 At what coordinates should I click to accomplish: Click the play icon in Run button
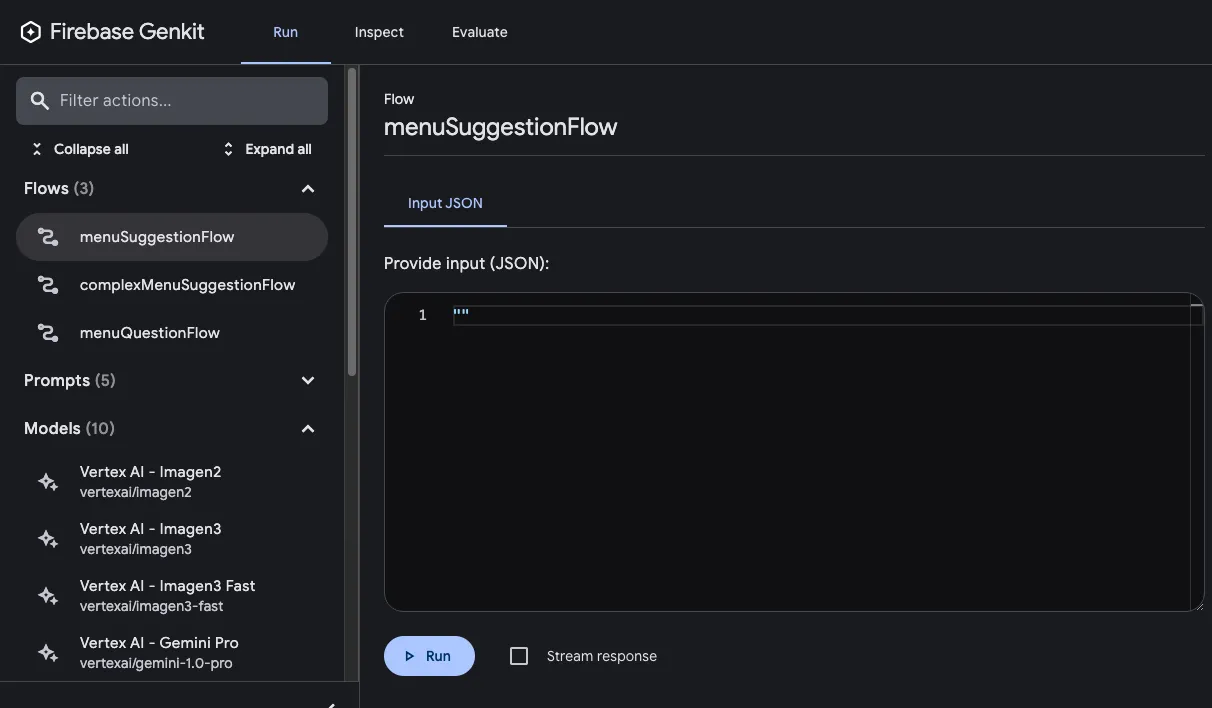[409, 656]
